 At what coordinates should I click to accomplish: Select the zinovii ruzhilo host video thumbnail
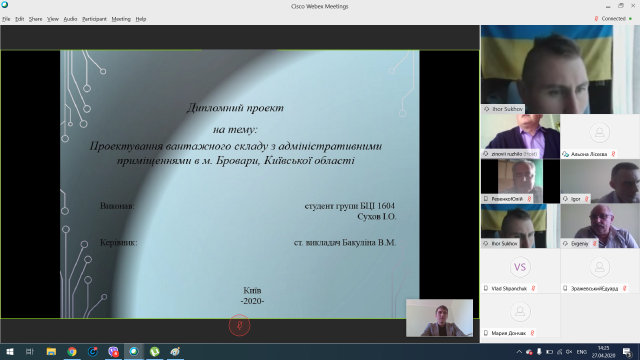tap(520, 136)
